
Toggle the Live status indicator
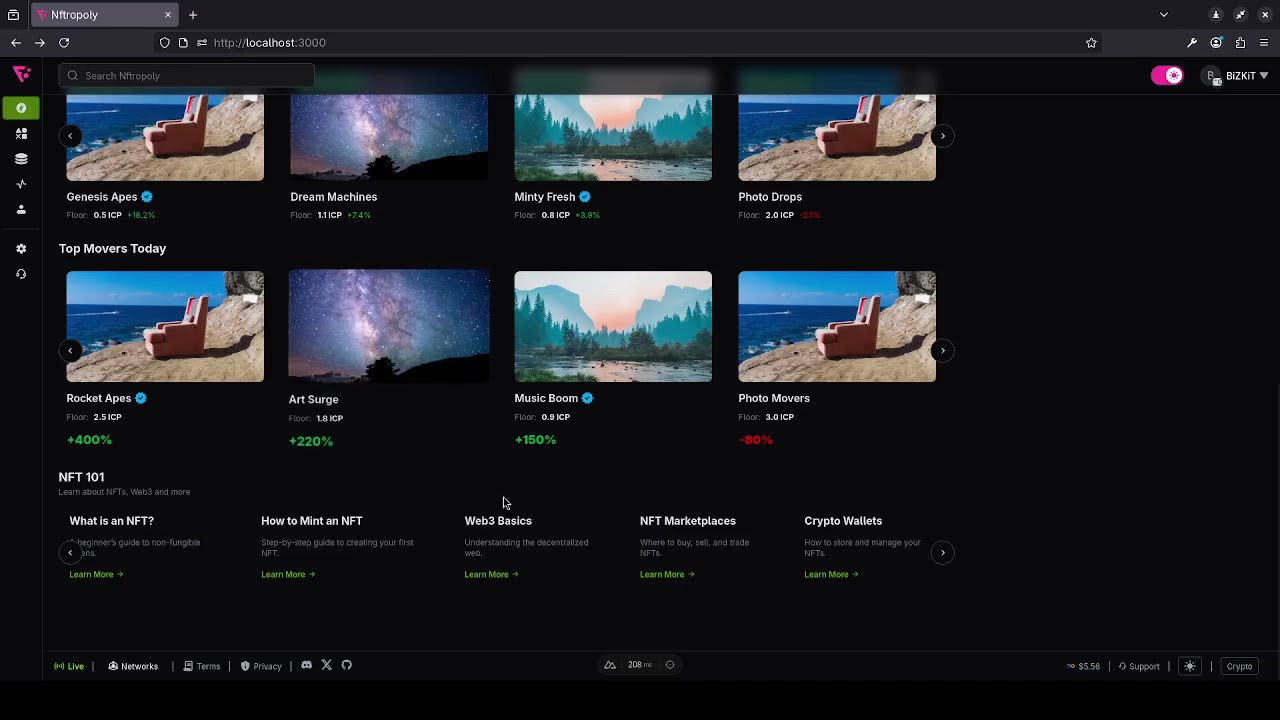69,666
